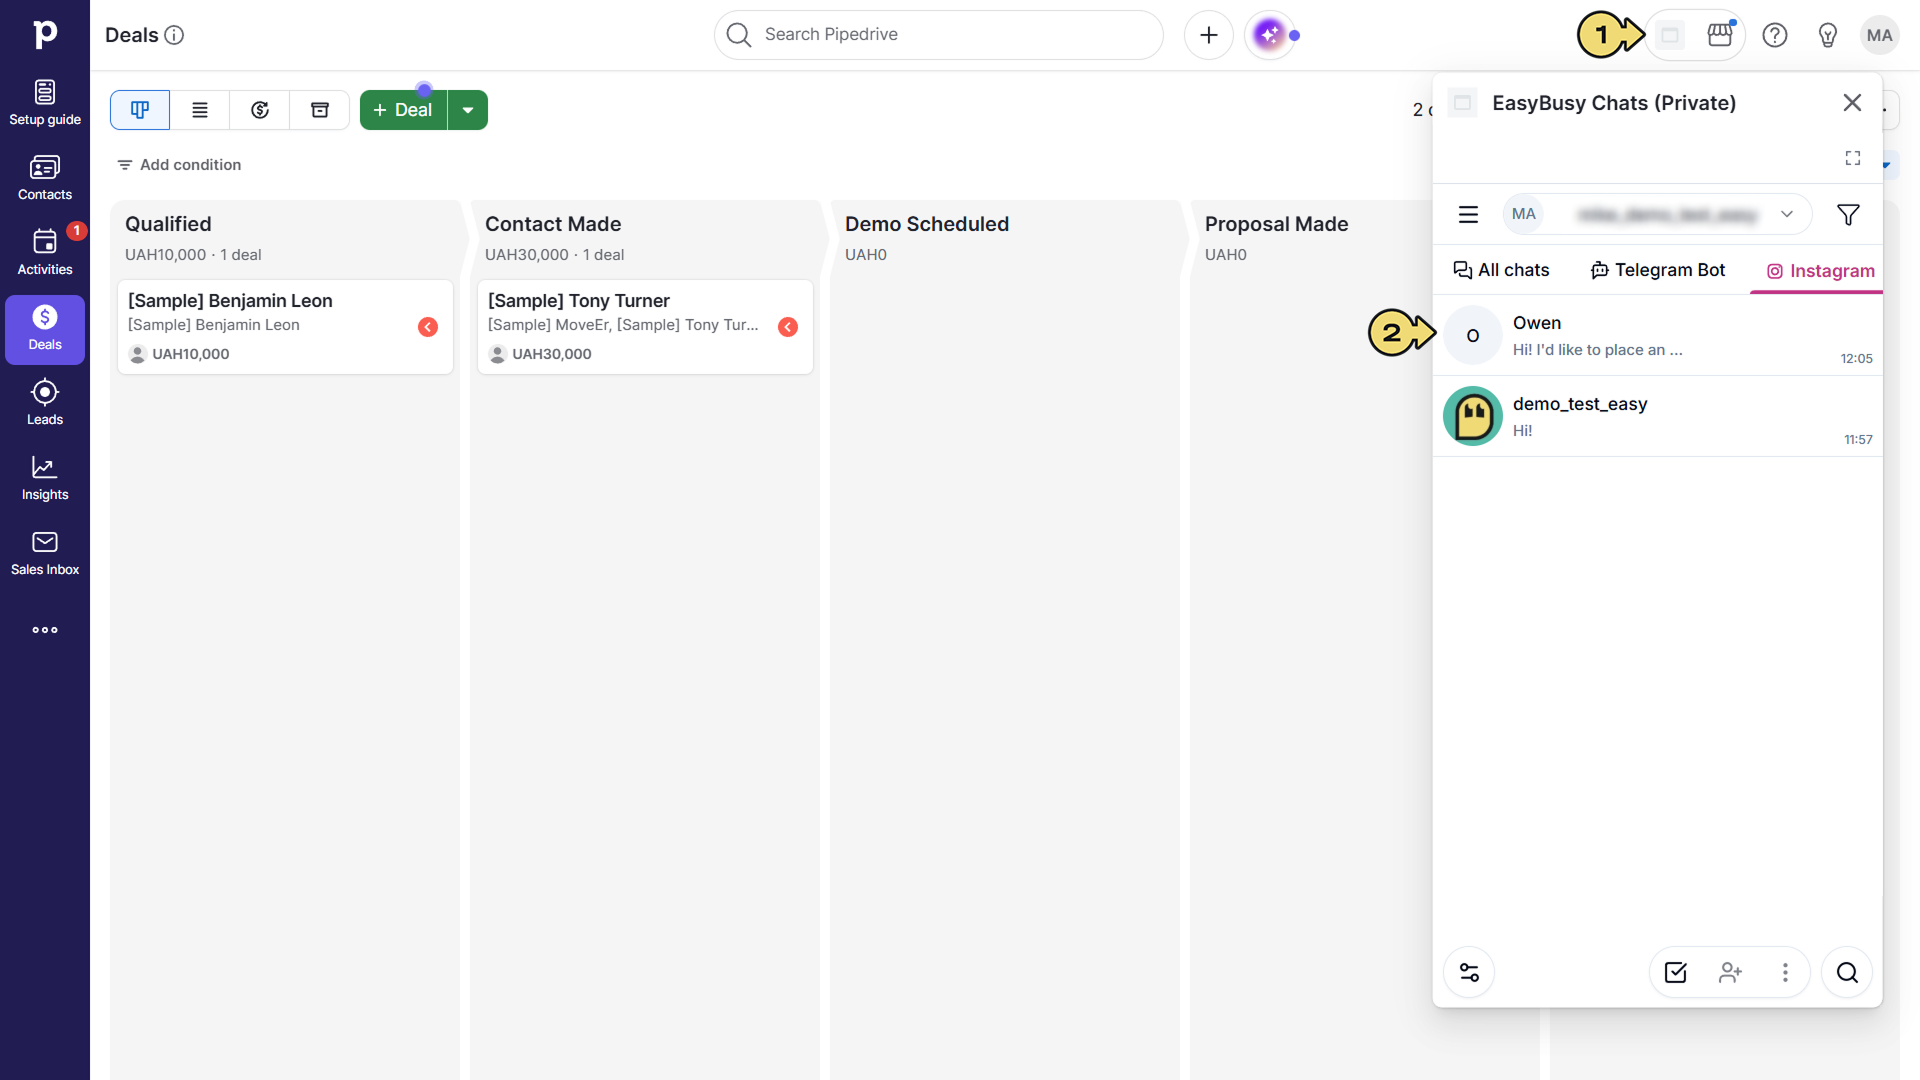Open the help question mark icon

[x=1775, y=35]
